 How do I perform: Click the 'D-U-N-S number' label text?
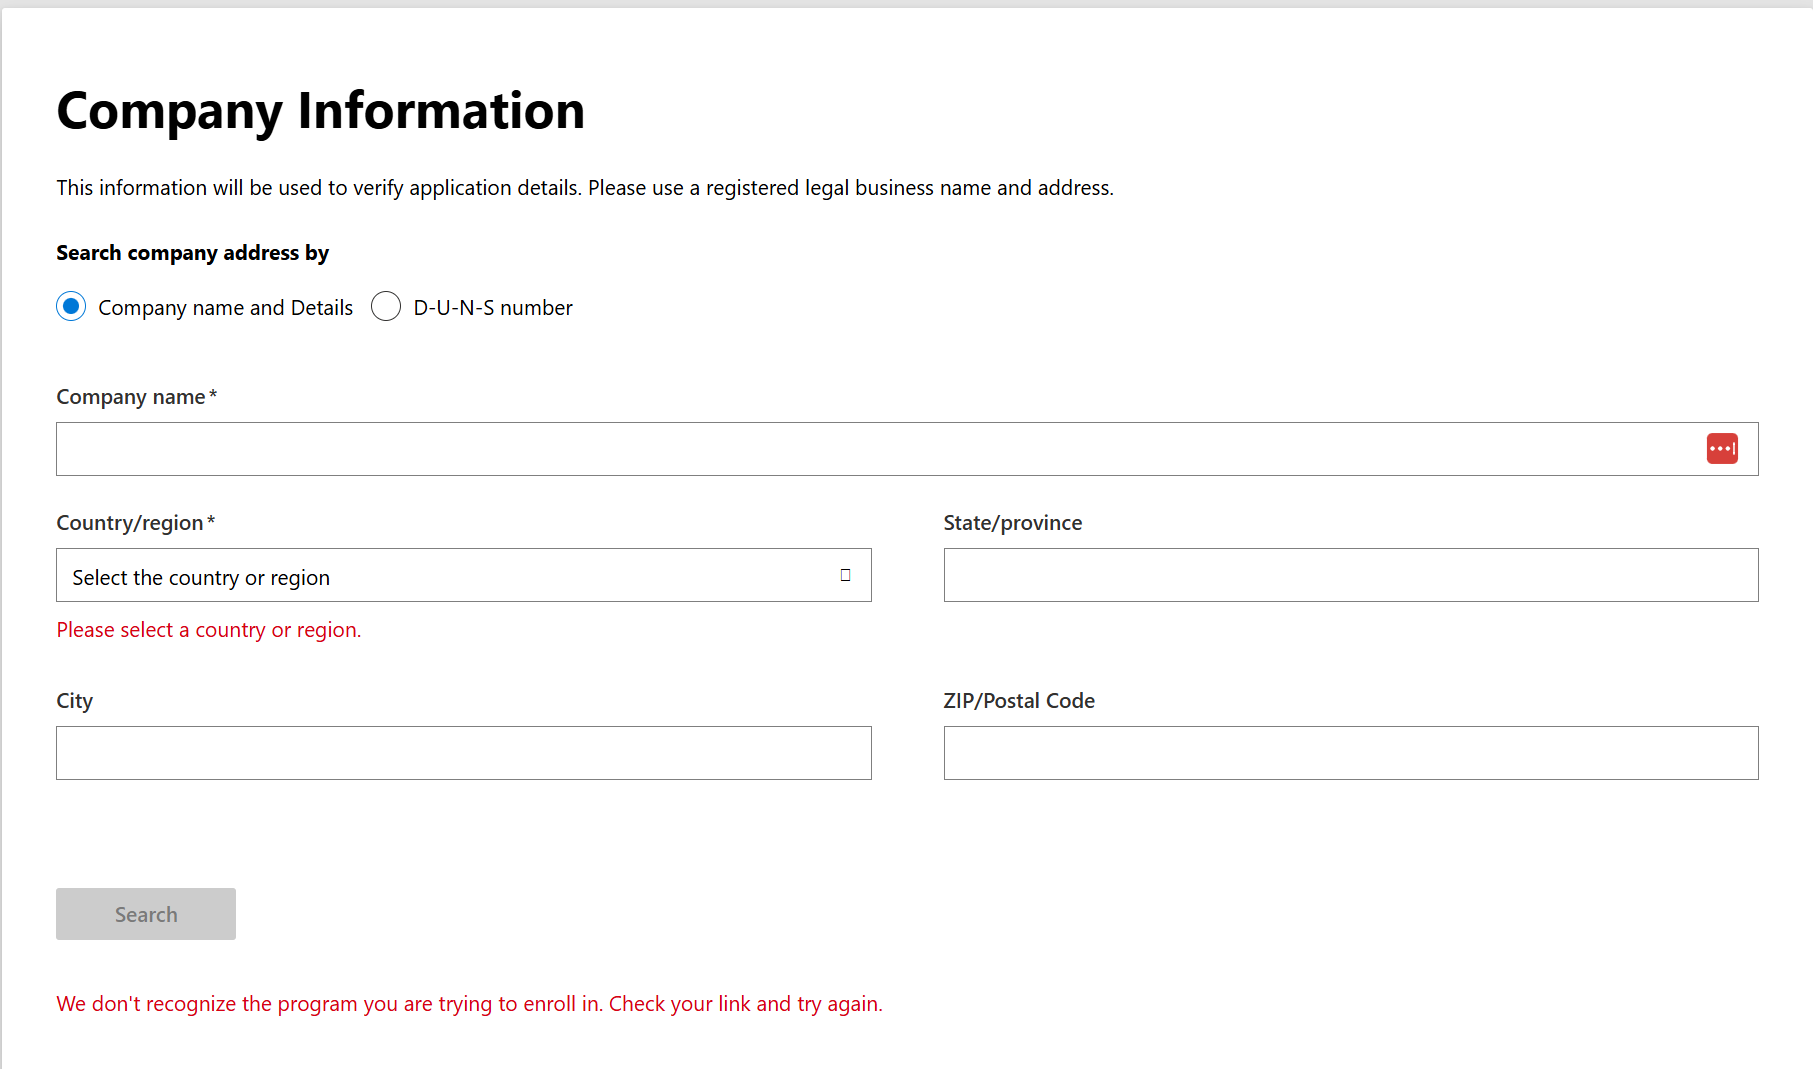[x=493, y=308]
